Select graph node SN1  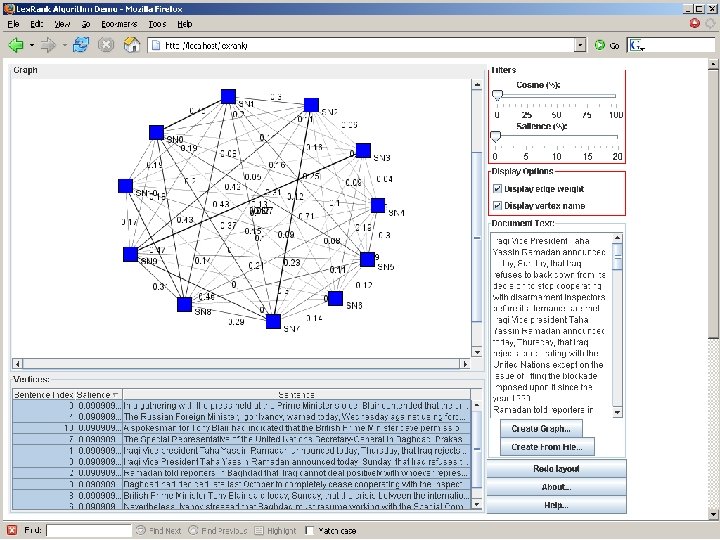pyautogui.click(x=228, y=96)
